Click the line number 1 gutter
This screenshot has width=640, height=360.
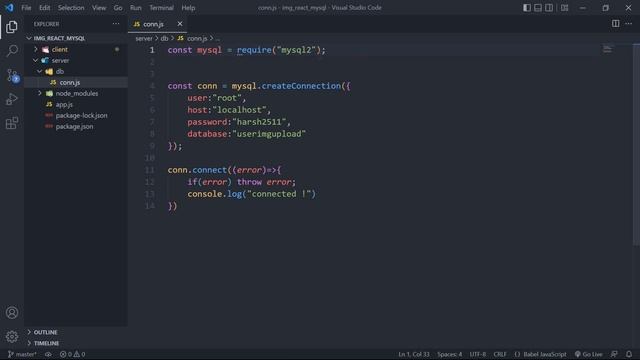[x=152, y=50]
